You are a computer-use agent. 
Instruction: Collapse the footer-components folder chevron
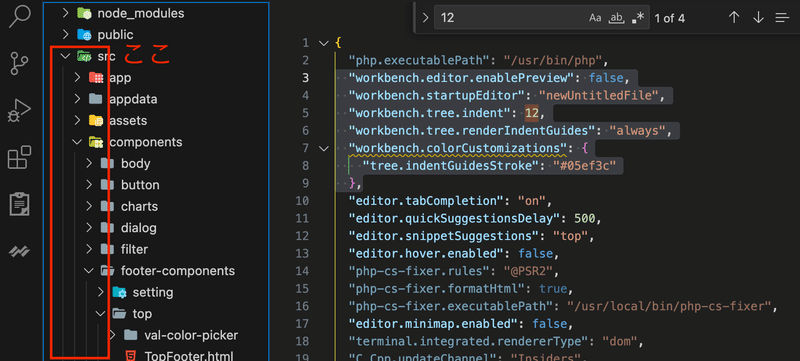tap(89, 270)
